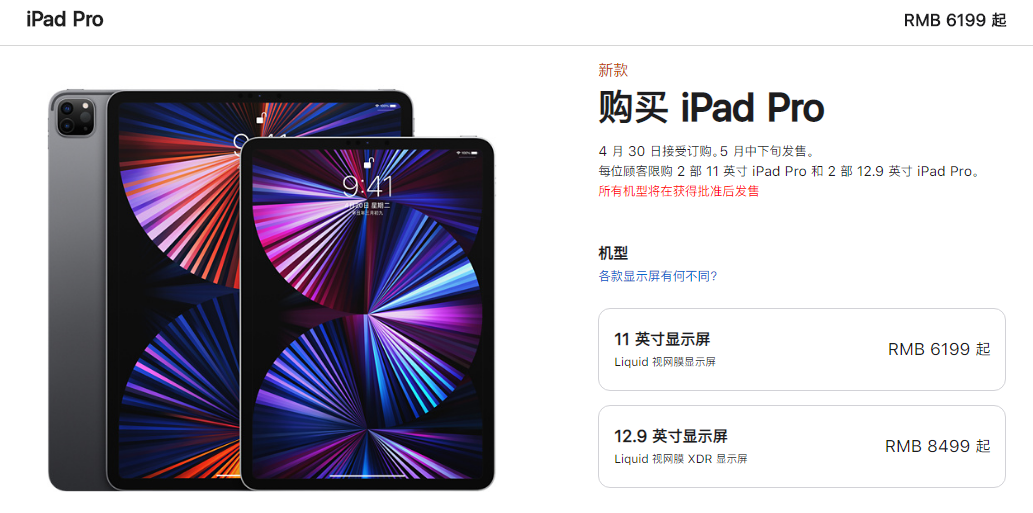This screenshot has width=1033, height=513.
Task: Click RMB 6199 起 in the top bar
Action: tap(955, 20)
